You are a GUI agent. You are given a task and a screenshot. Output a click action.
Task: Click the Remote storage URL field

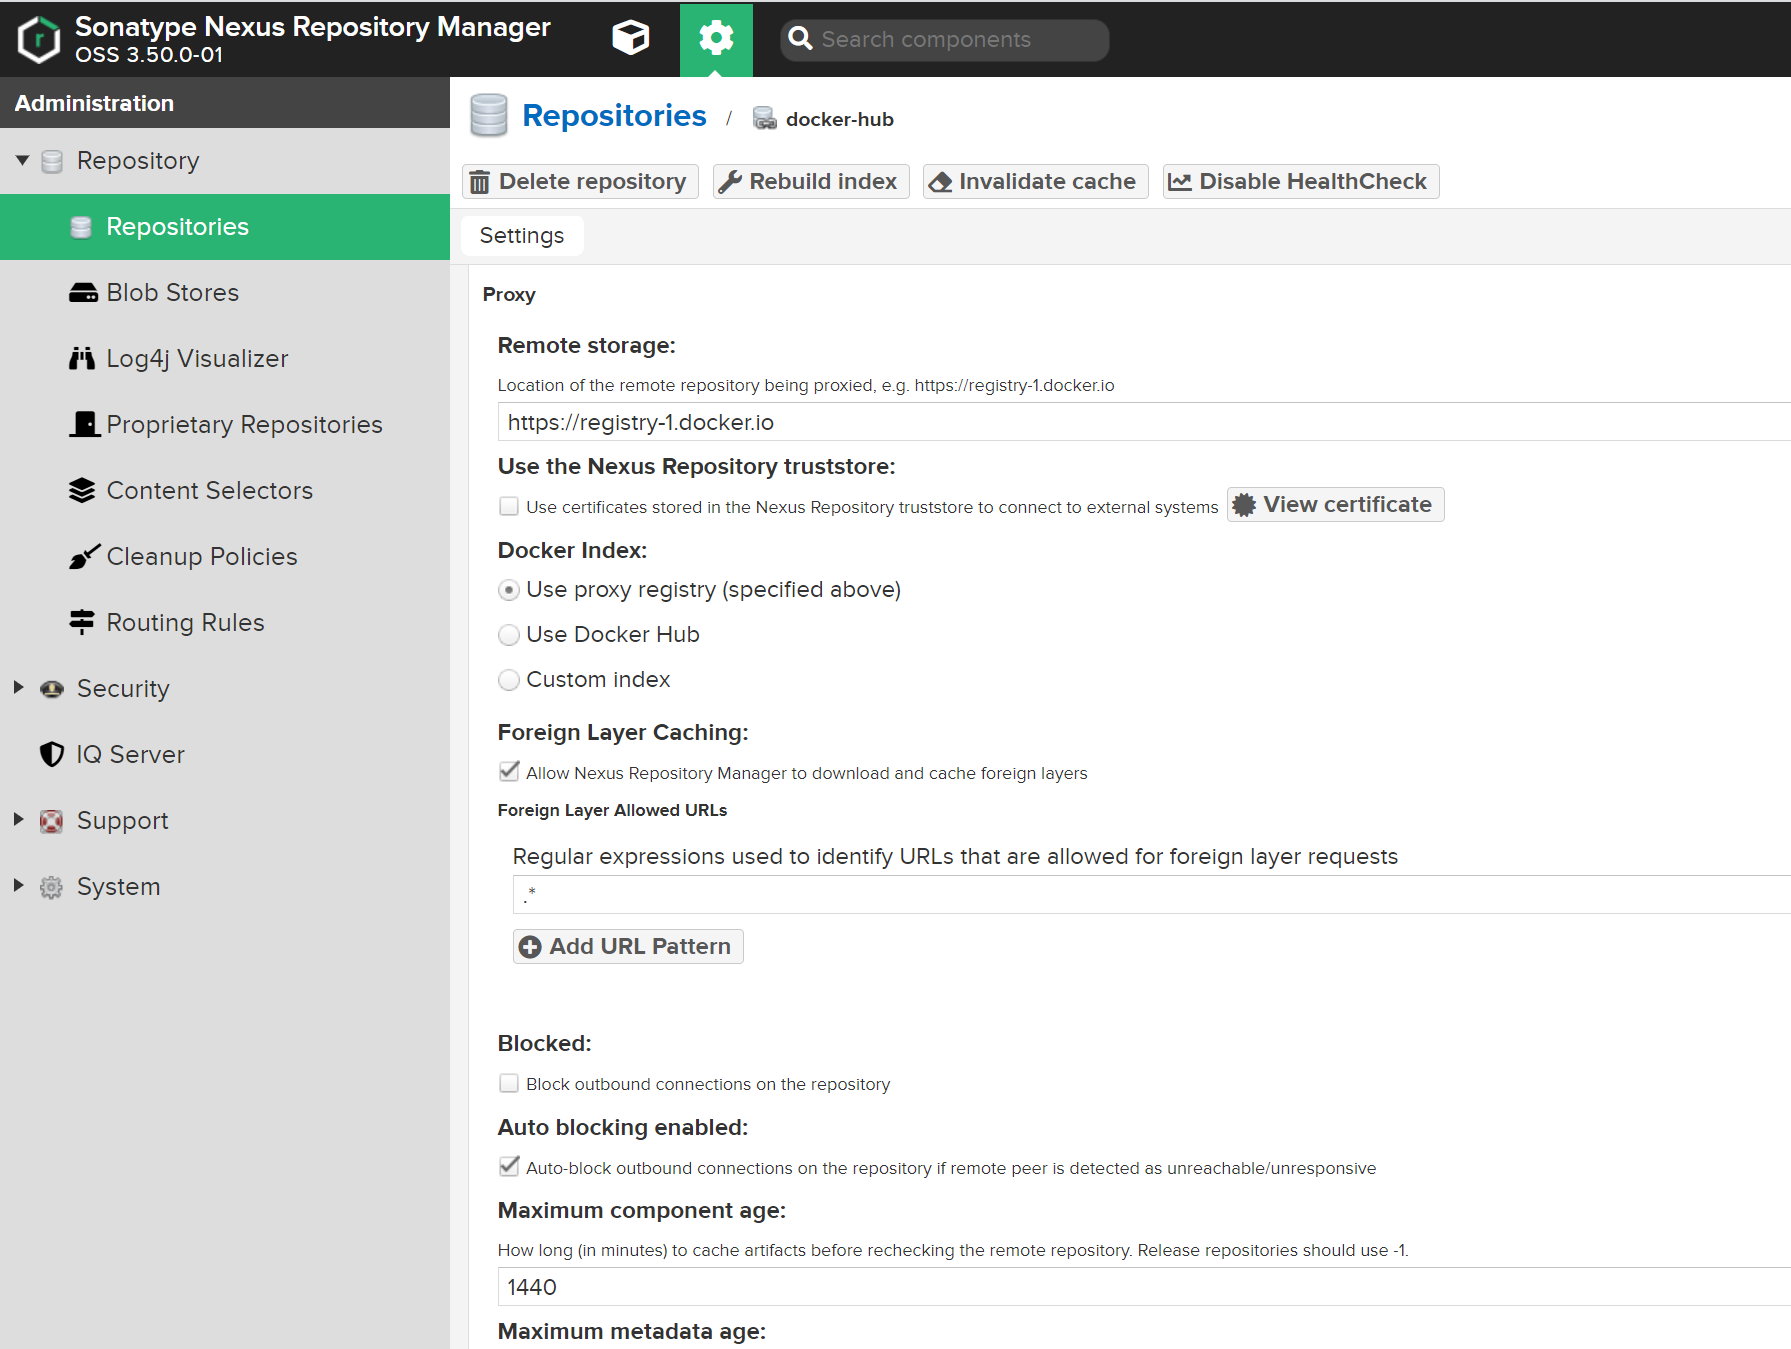point(1144,422)
